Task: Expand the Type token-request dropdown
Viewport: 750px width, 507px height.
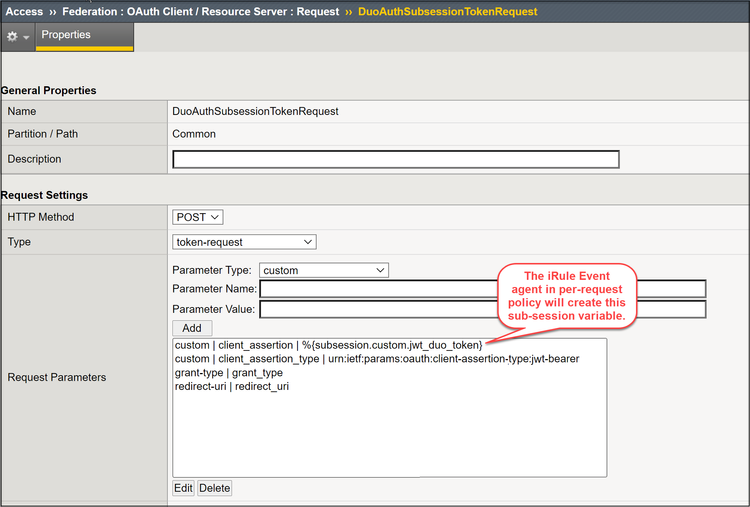Action: click(x=244, y=242)
